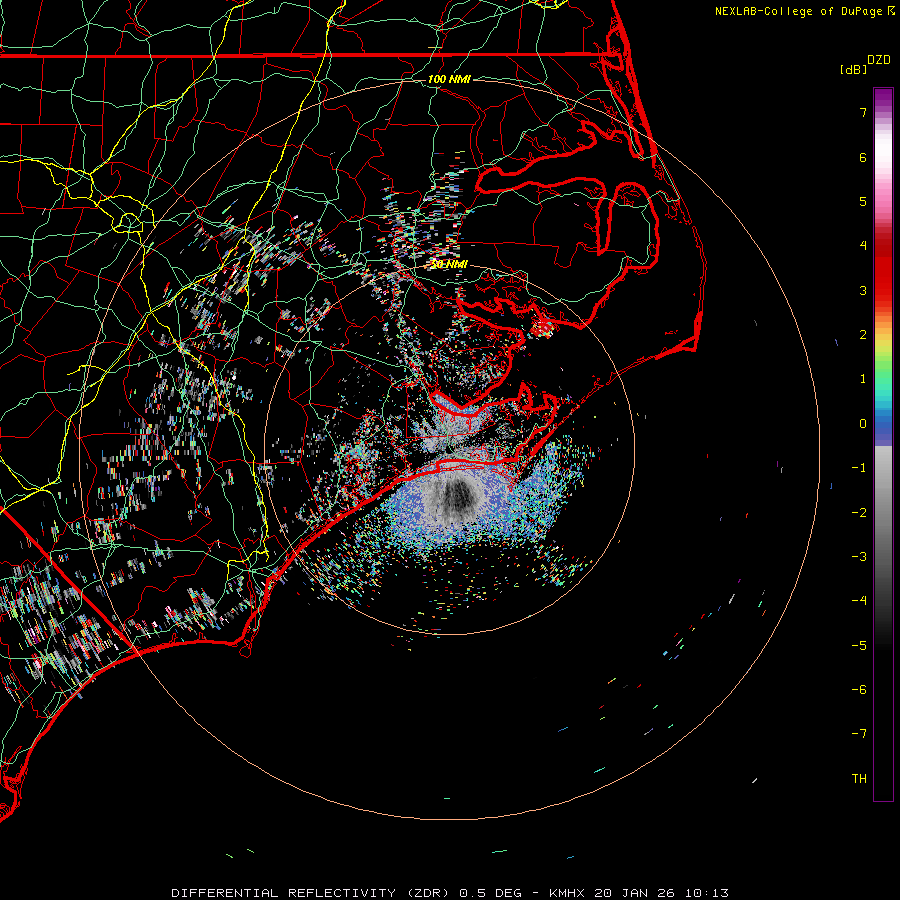900x900 pixels.
Task: Click the legend value 3
Action: (863, 290)
